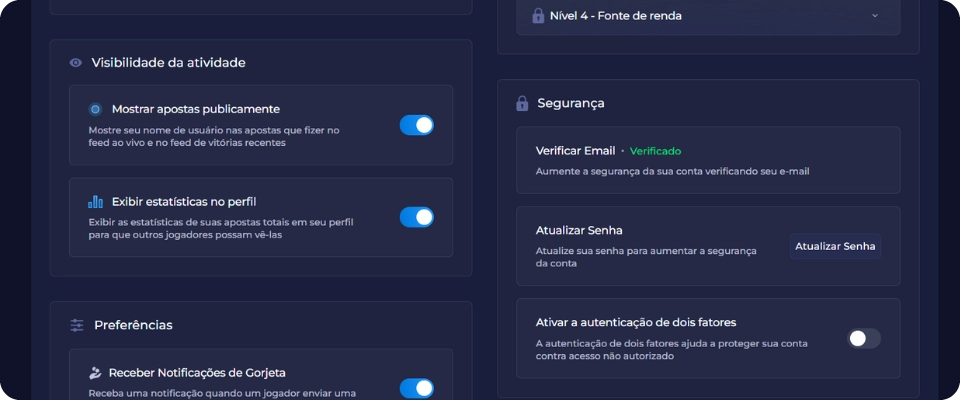Click the bar chart icon for Exibir estatísticas
The height and width of the screenshot is (400, 960).
96,202
